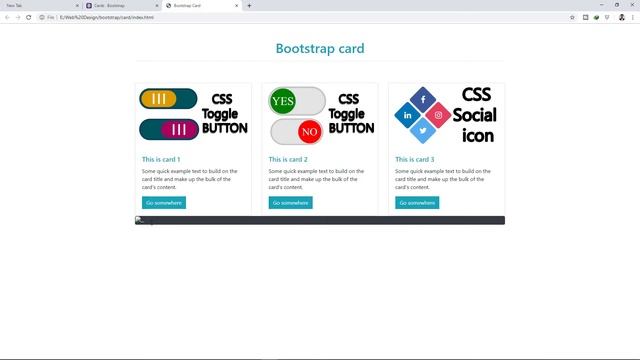The width and height of the screenshot is (640, 360).
Task: Toggle the yellow knob switch in card 1
Action: click(x=168, y=99)
